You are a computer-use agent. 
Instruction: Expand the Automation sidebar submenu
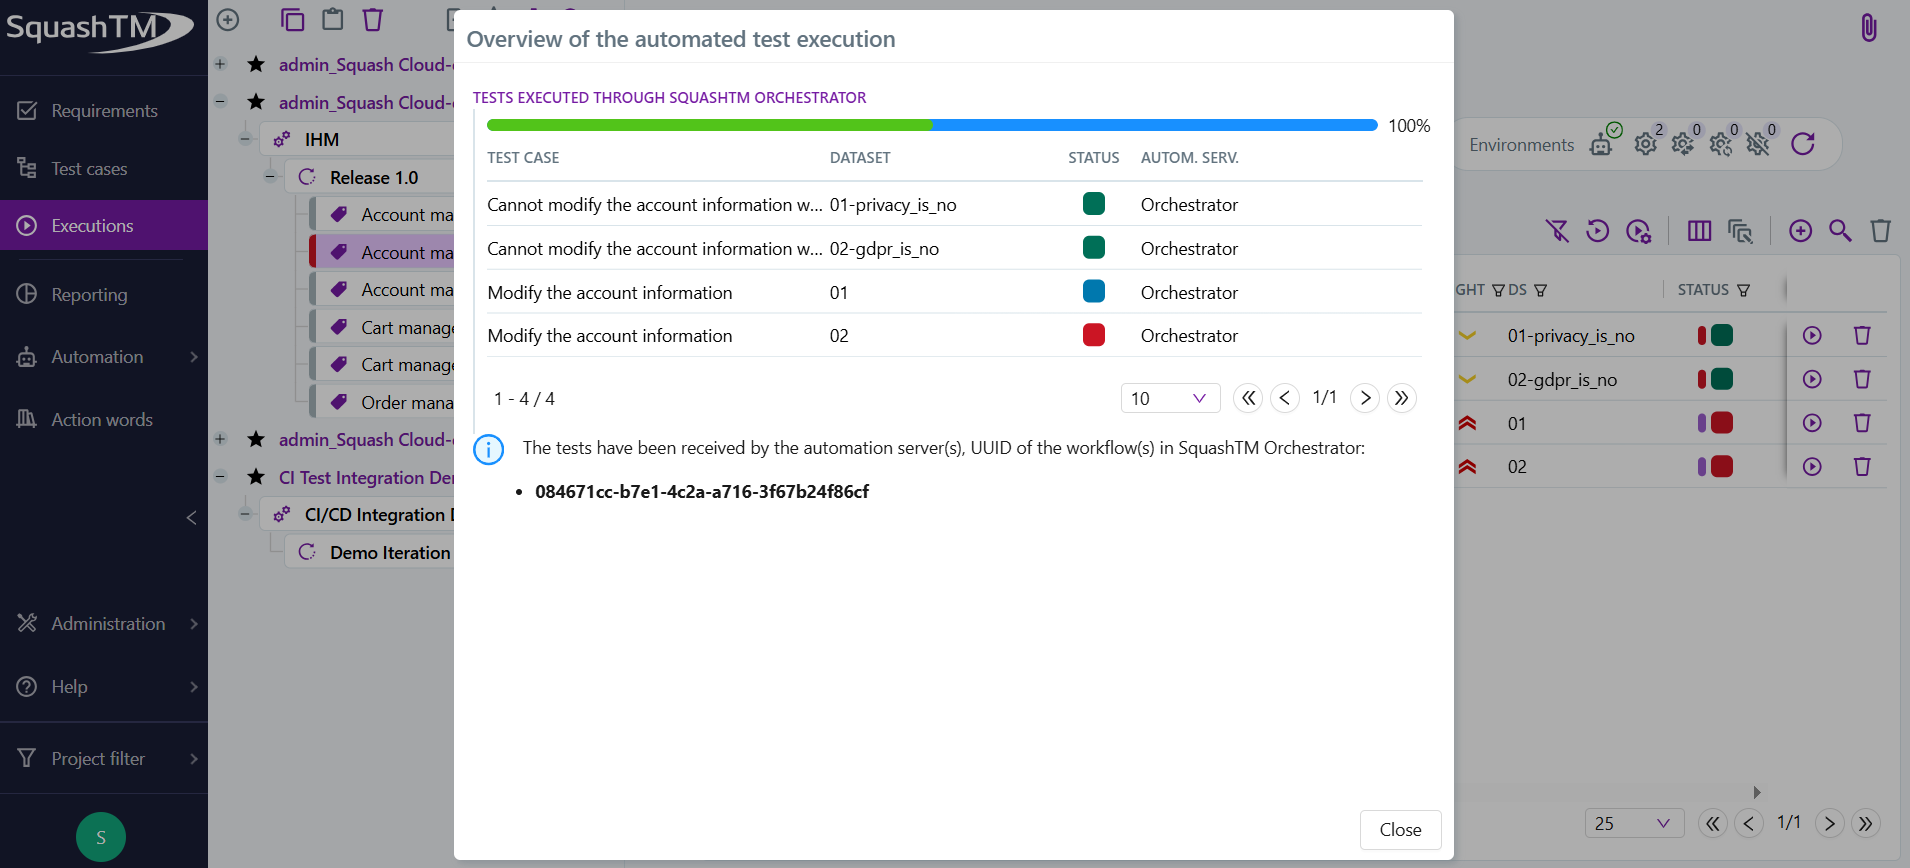[193, 357]
